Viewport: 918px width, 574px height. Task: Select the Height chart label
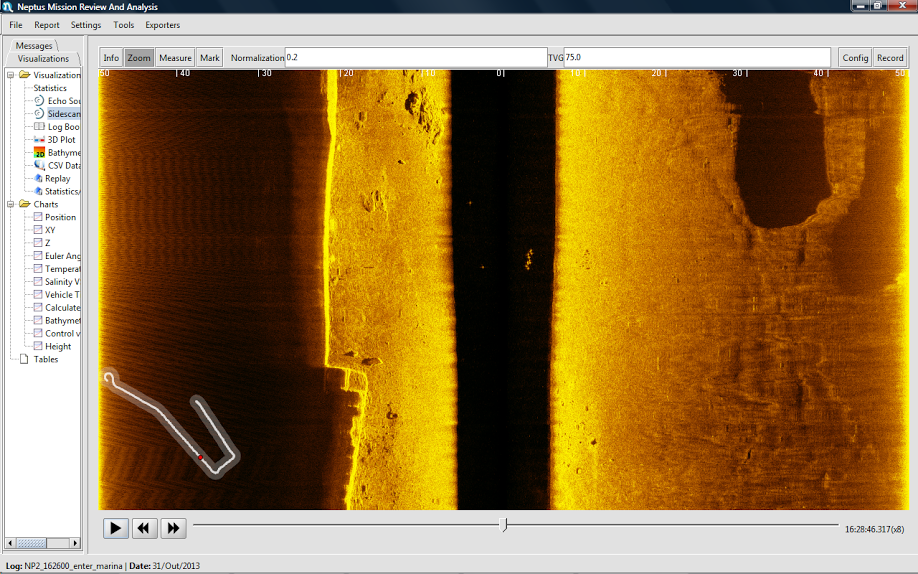click(x=58, y=346)
